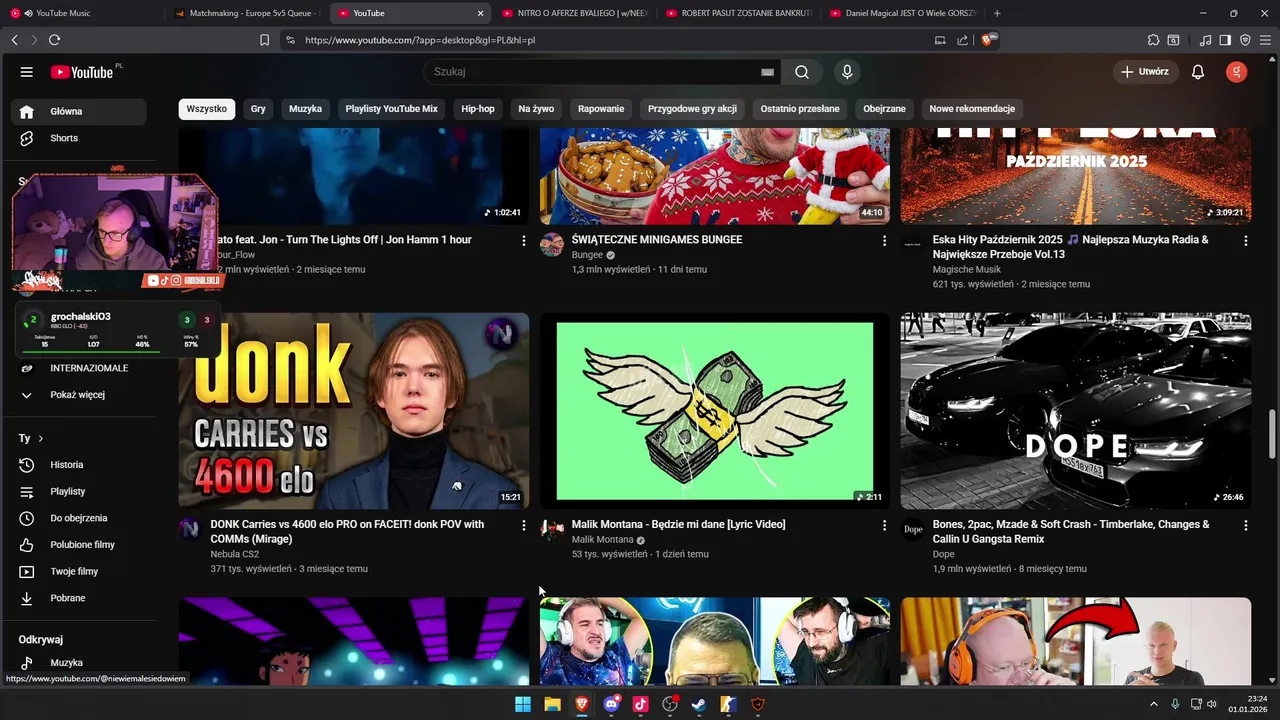Screen dimensions: 1280x720
Task: Bookmark this page with the bookmark icon
Action: (264, 40)
